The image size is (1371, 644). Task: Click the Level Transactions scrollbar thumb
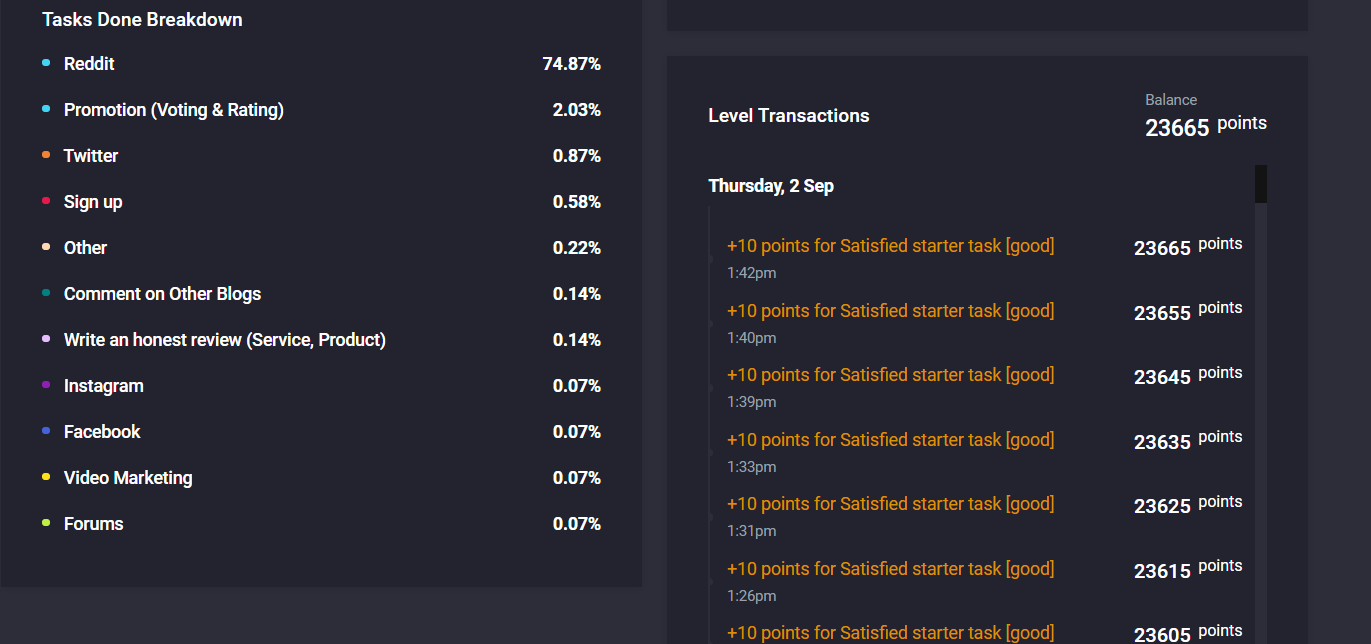[x=1261, y=185]
